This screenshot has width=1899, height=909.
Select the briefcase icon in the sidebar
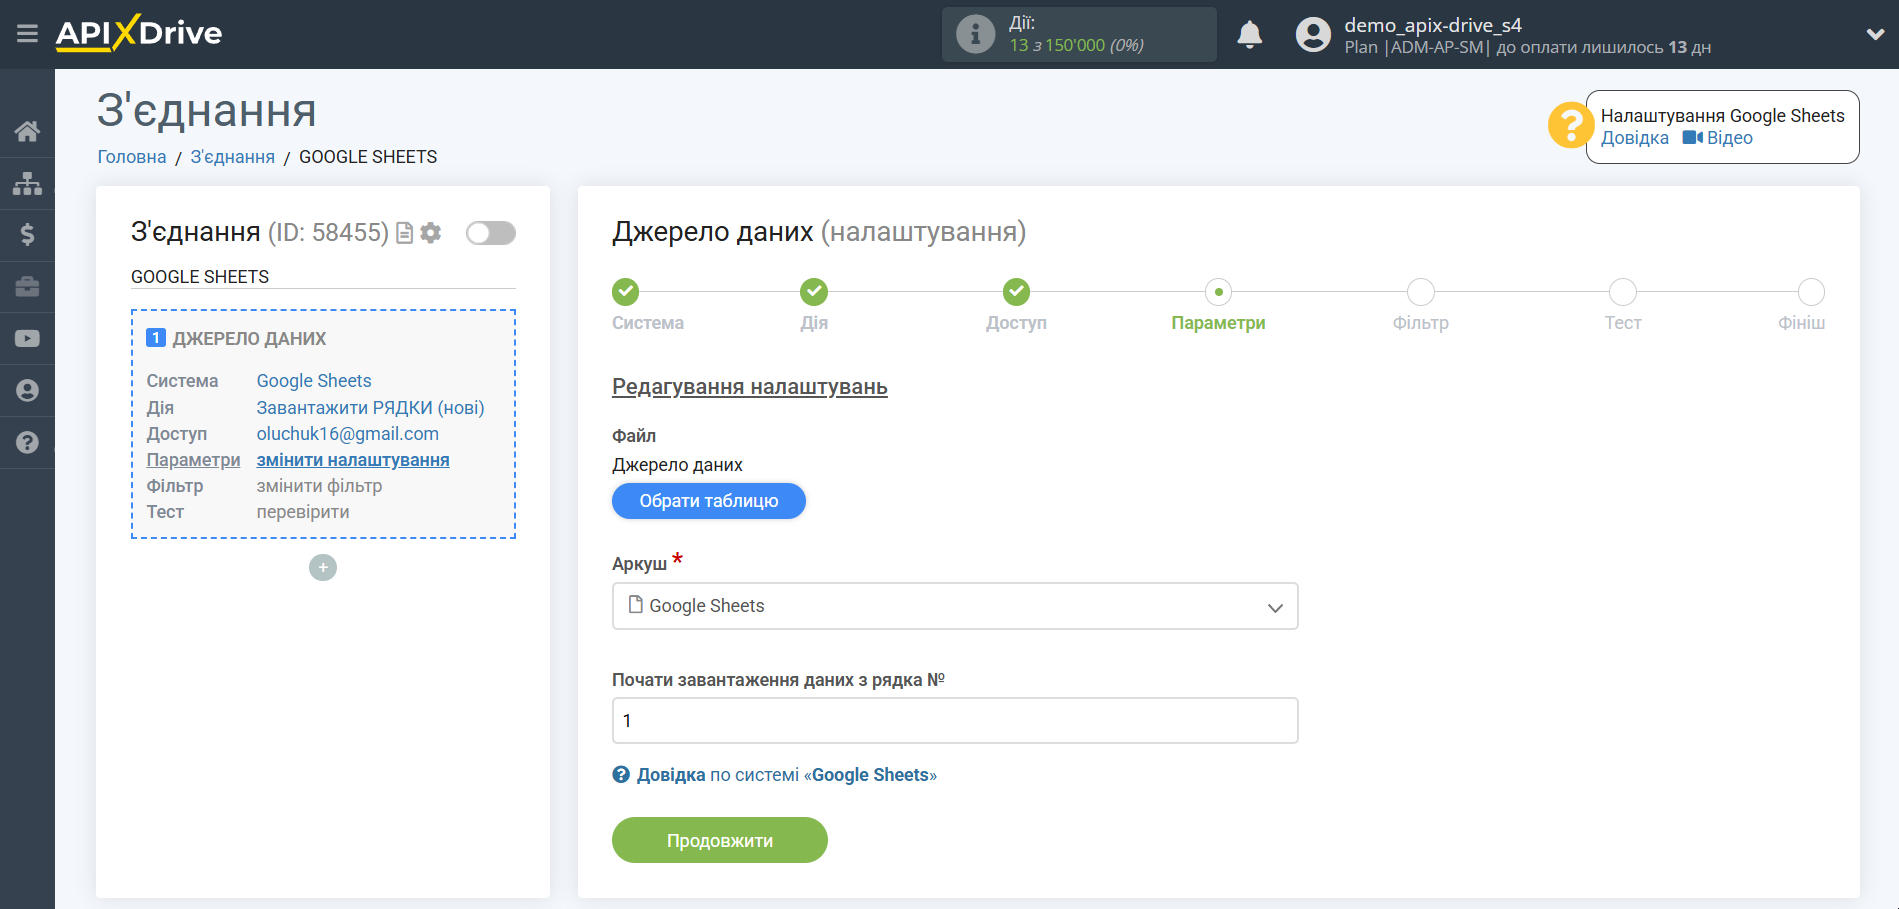pyautogui.click(x=27, y=287)
